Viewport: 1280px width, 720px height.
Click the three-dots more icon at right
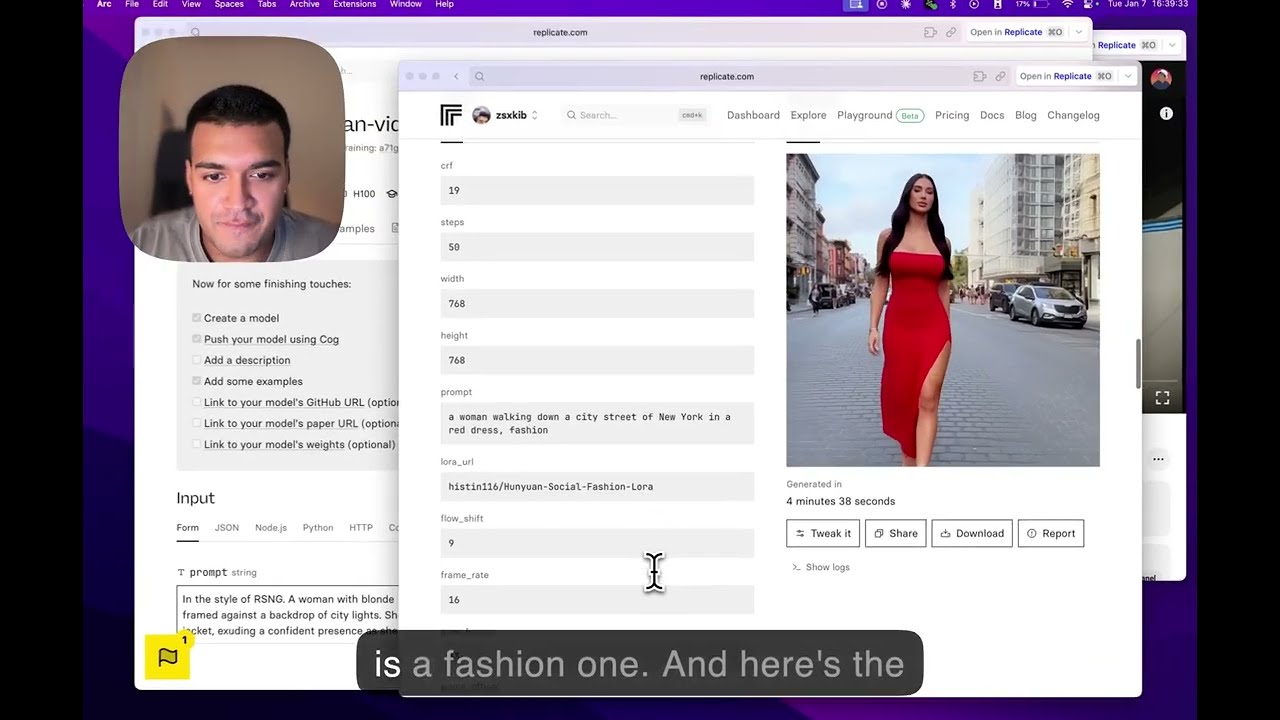(x=1158, y=459)
